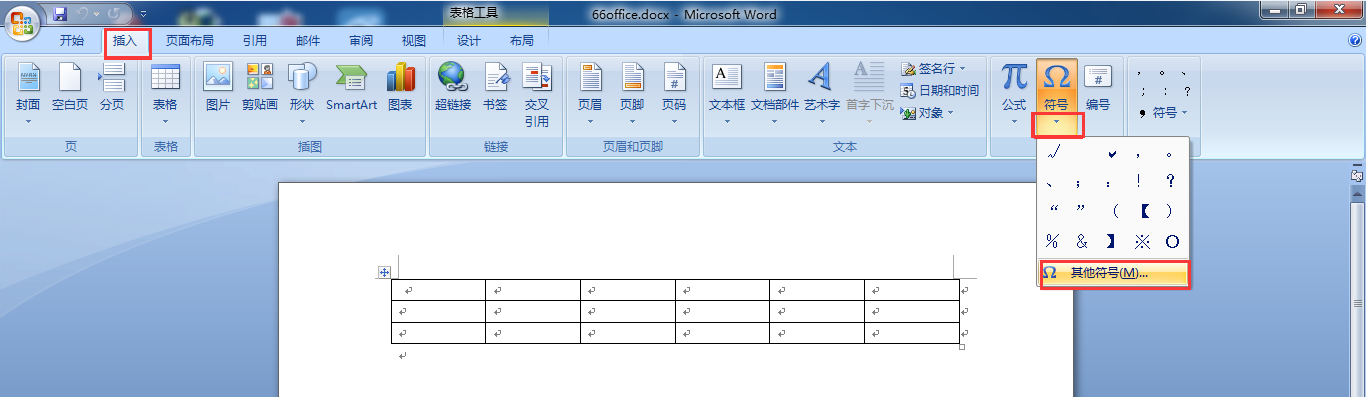Insert the question mark symbol from gallery
This screenshot has width=1366, height=397.
coord(1170,182)
